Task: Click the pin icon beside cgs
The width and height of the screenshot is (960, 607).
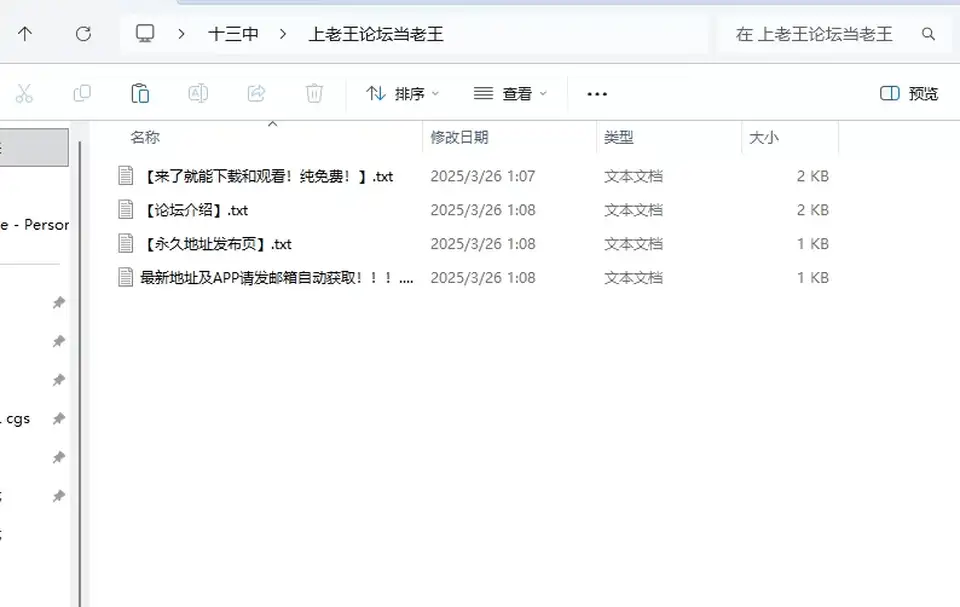Action: [x=59, y=419]
